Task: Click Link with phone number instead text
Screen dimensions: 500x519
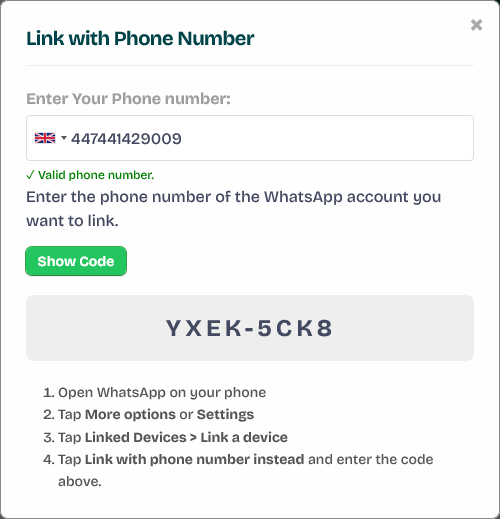Action: [195, 459]
